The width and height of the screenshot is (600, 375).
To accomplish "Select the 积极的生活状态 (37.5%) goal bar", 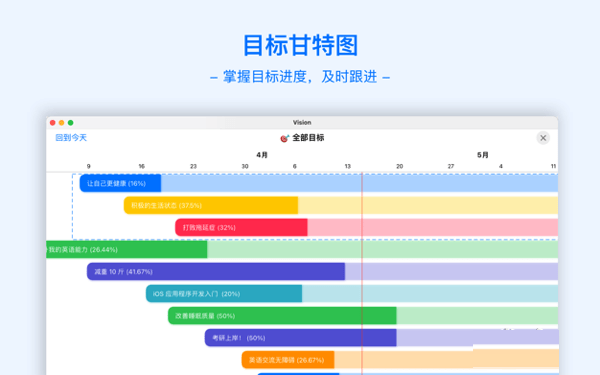I will [211, 205].
